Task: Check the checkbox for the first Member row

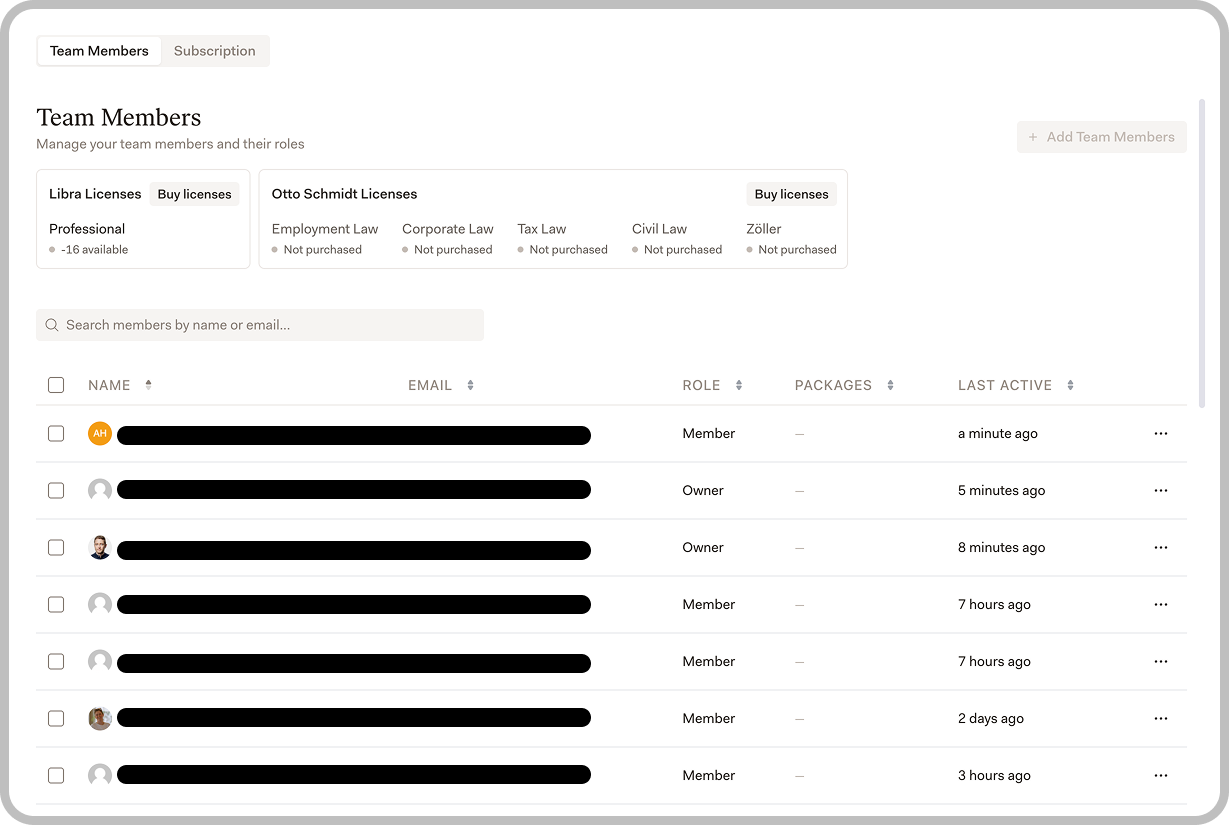Action: click(x=56, y=434)
